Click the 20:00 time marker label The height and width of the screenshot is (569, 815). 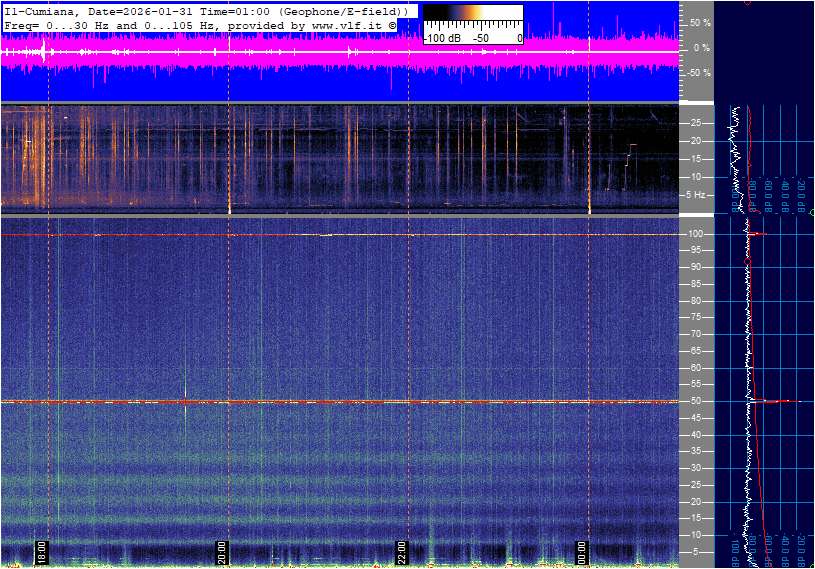[x=222, y=553]
